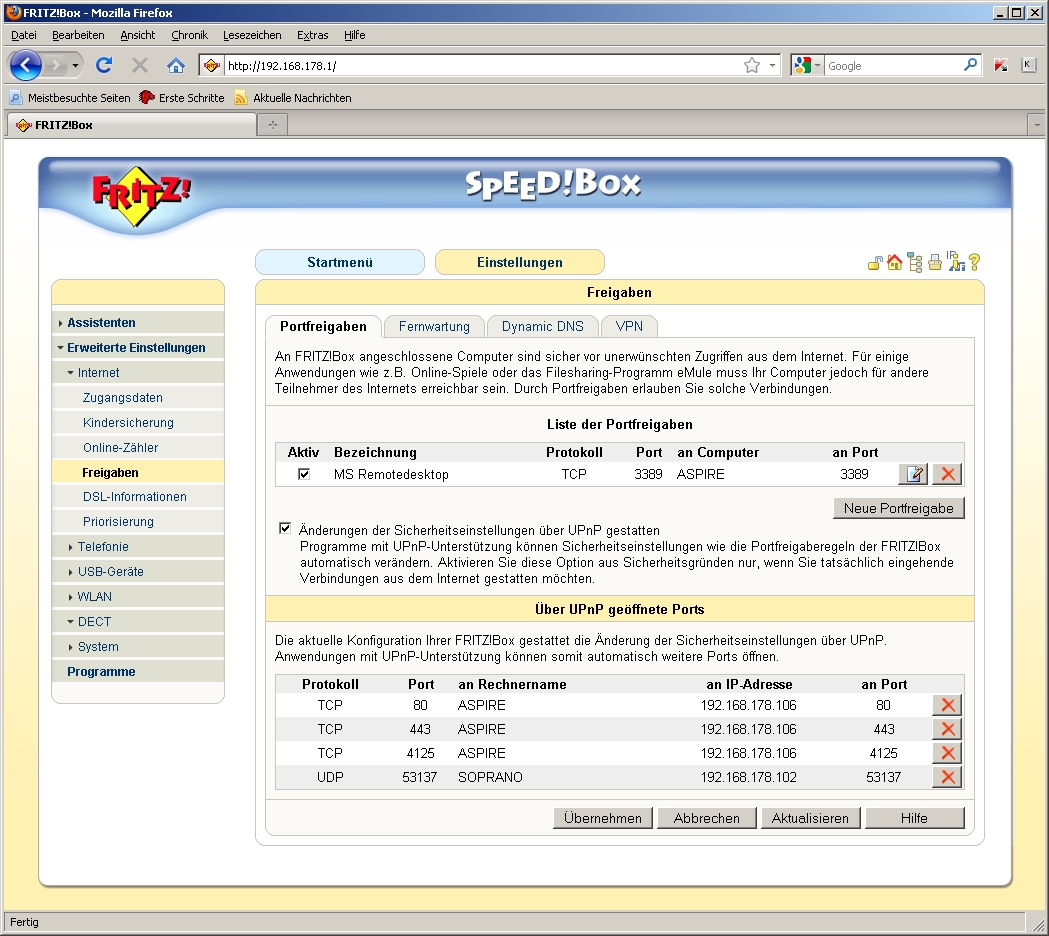Click the house start page icon
The image size is (1049, 936).
click(x=894, y=262)
